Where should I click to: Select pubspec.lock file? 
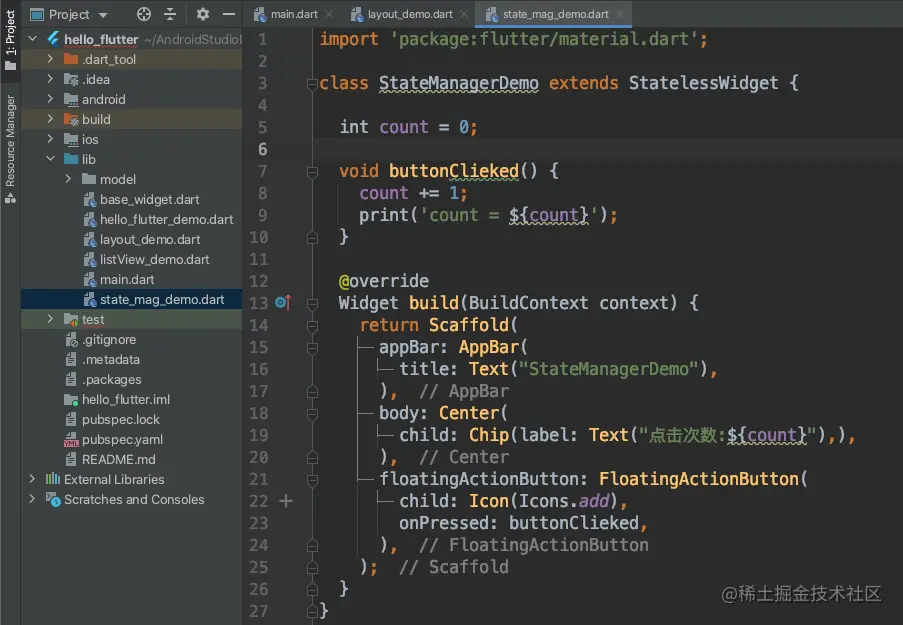click(x=120, y=419)
